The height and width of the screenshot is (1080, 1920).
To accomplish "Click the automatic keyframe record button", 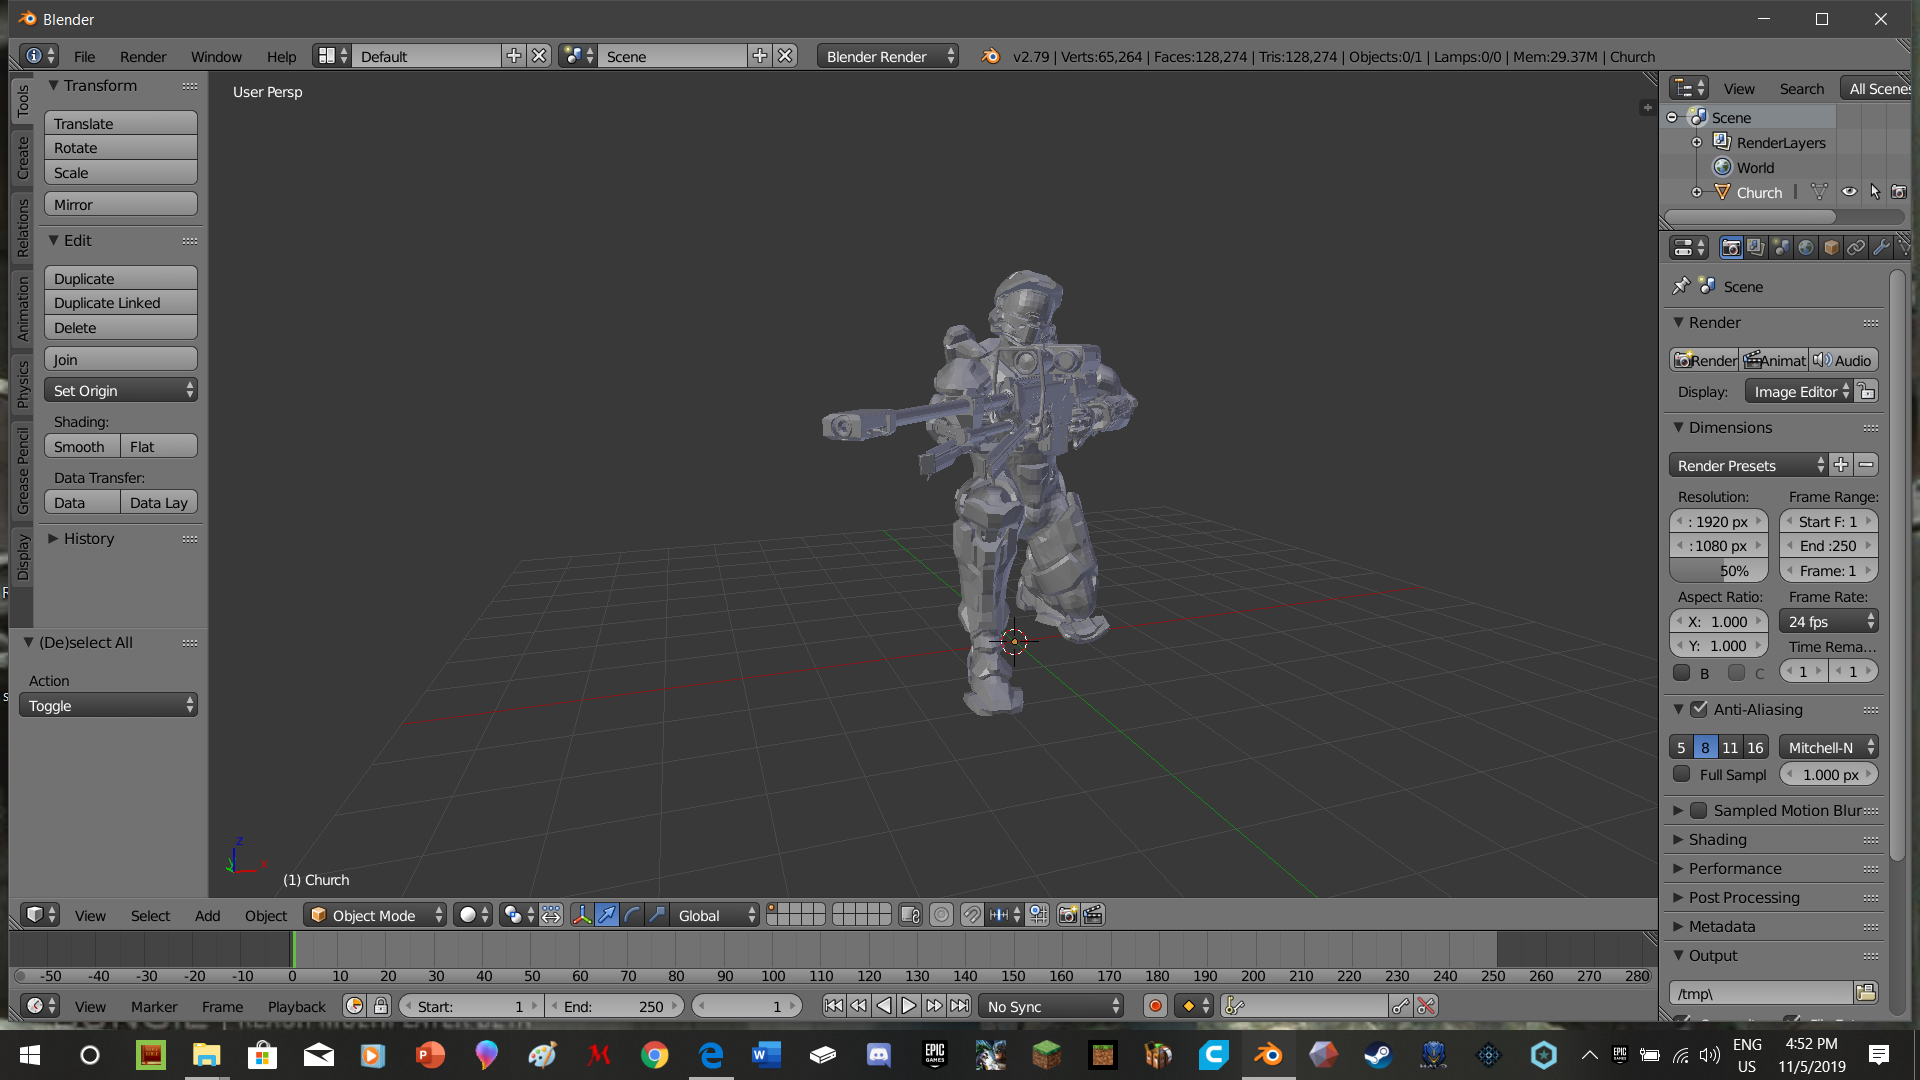I will 1155,1006.
